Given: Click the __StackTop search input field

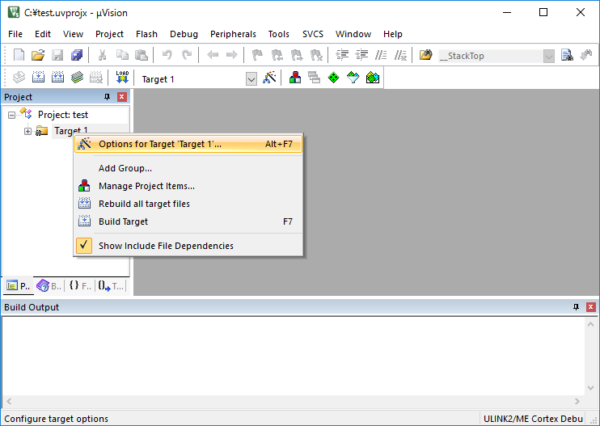Looking at the screenshot, I should pos(491,56).
